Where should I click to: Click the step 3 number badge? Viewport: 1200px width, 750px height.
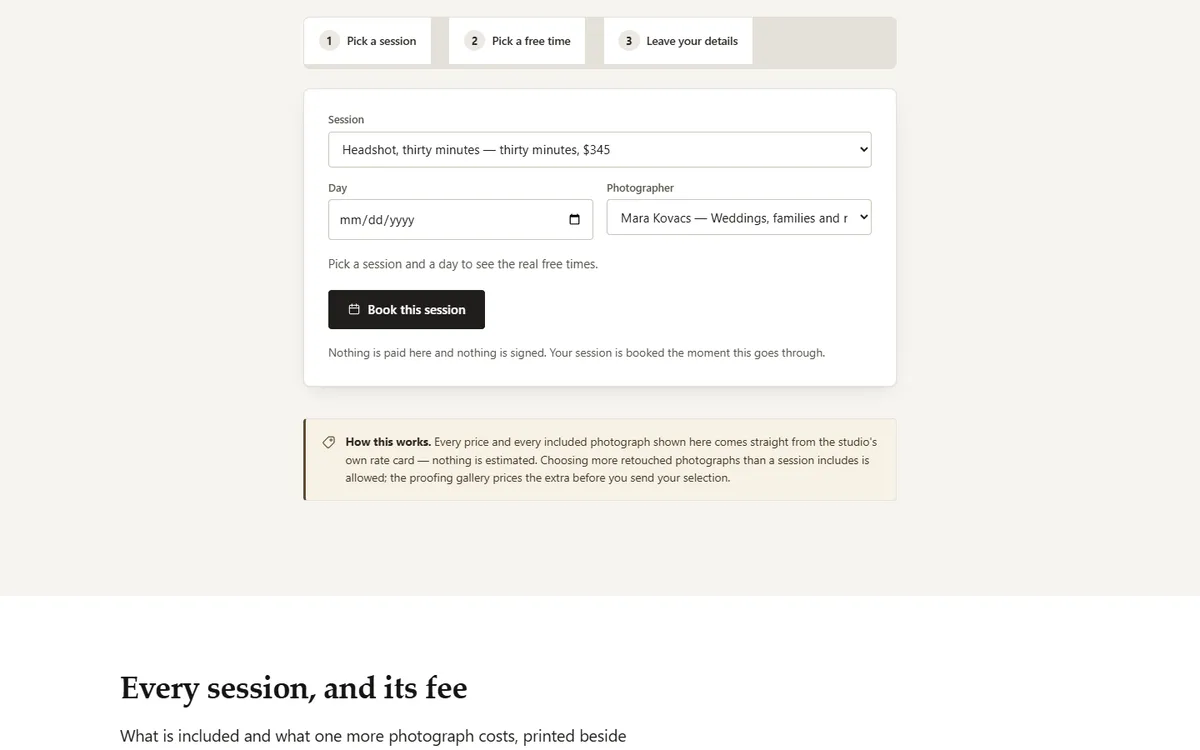click(x=628, y=41)
